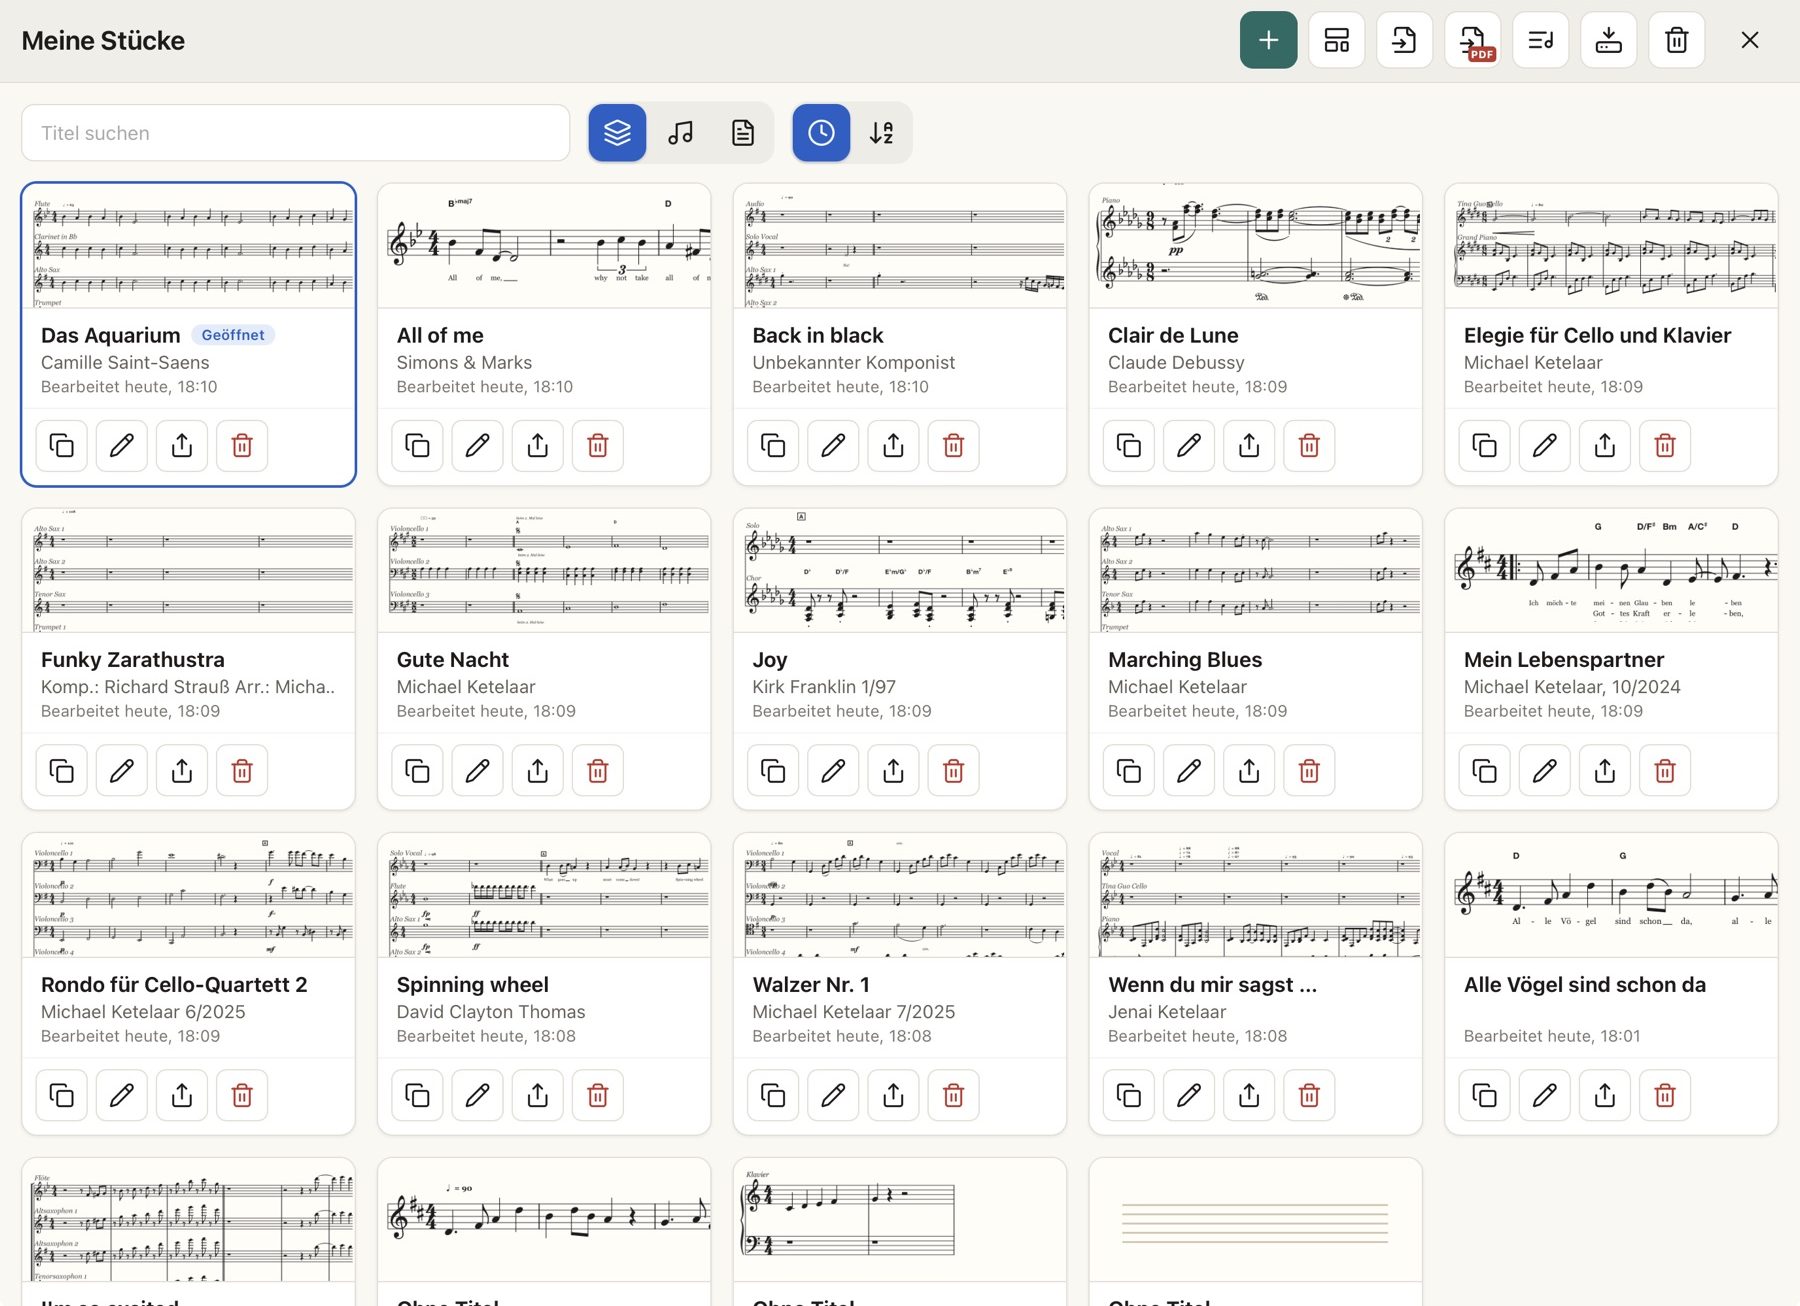This screenshot has height=1306, width=1800.
Task: Duplicate the Das Aquarium piece
Action: tap(62, 445)
